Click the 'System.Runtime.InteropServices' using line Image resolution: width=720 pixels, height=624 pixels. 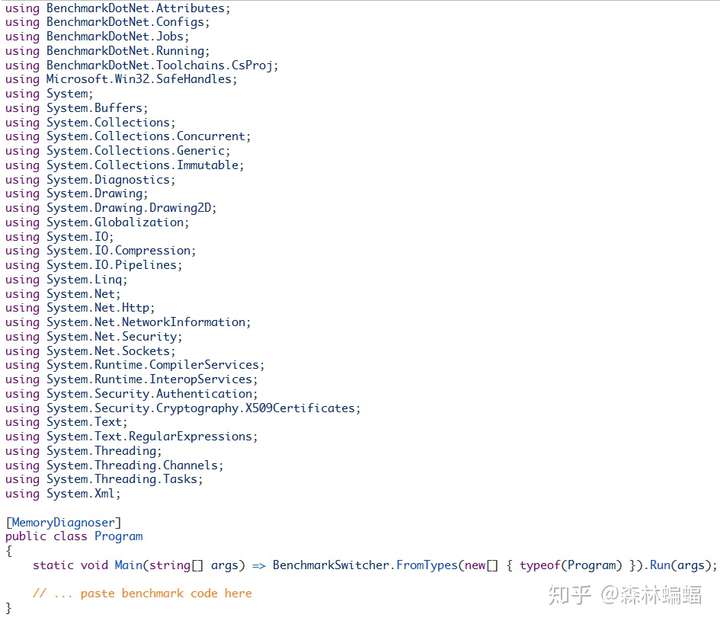click(x=131, y=380)
